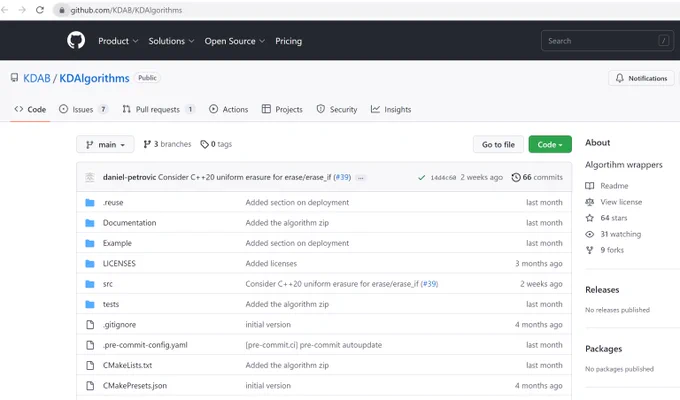This screenshot has height=400, width=680.
Task: Switch to the Insights tab
Action: 391,109
